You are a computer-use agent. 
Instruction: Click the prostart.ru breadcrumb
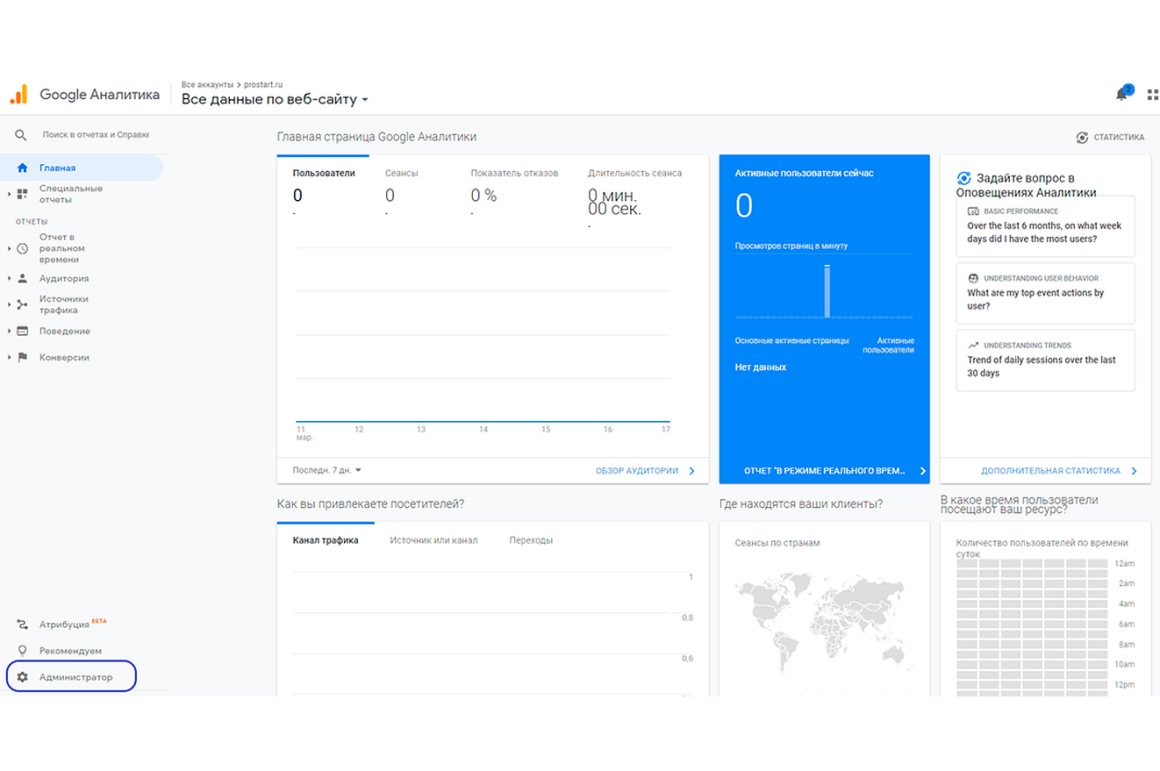click(x=263, y=84)
